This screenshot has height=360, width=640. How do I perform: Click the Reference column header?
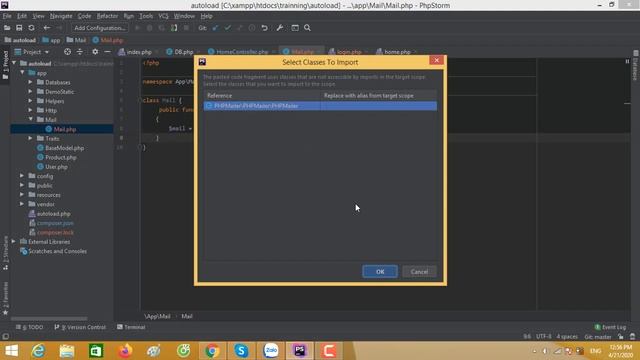262,96
